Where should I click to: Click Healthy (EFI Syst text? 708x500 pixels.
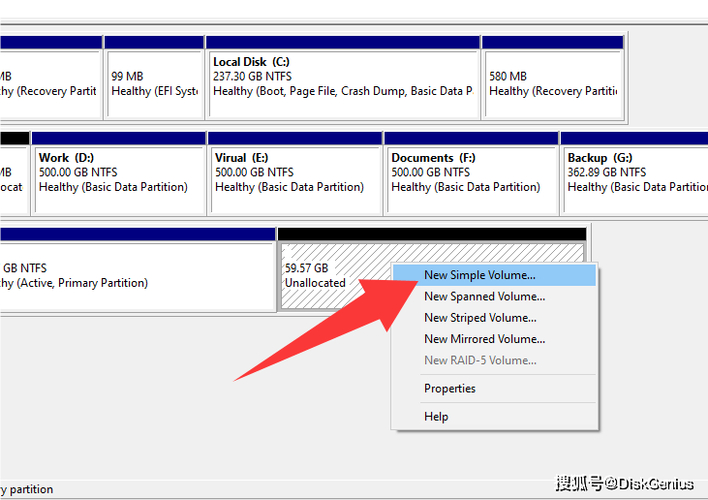click(154, 91)
